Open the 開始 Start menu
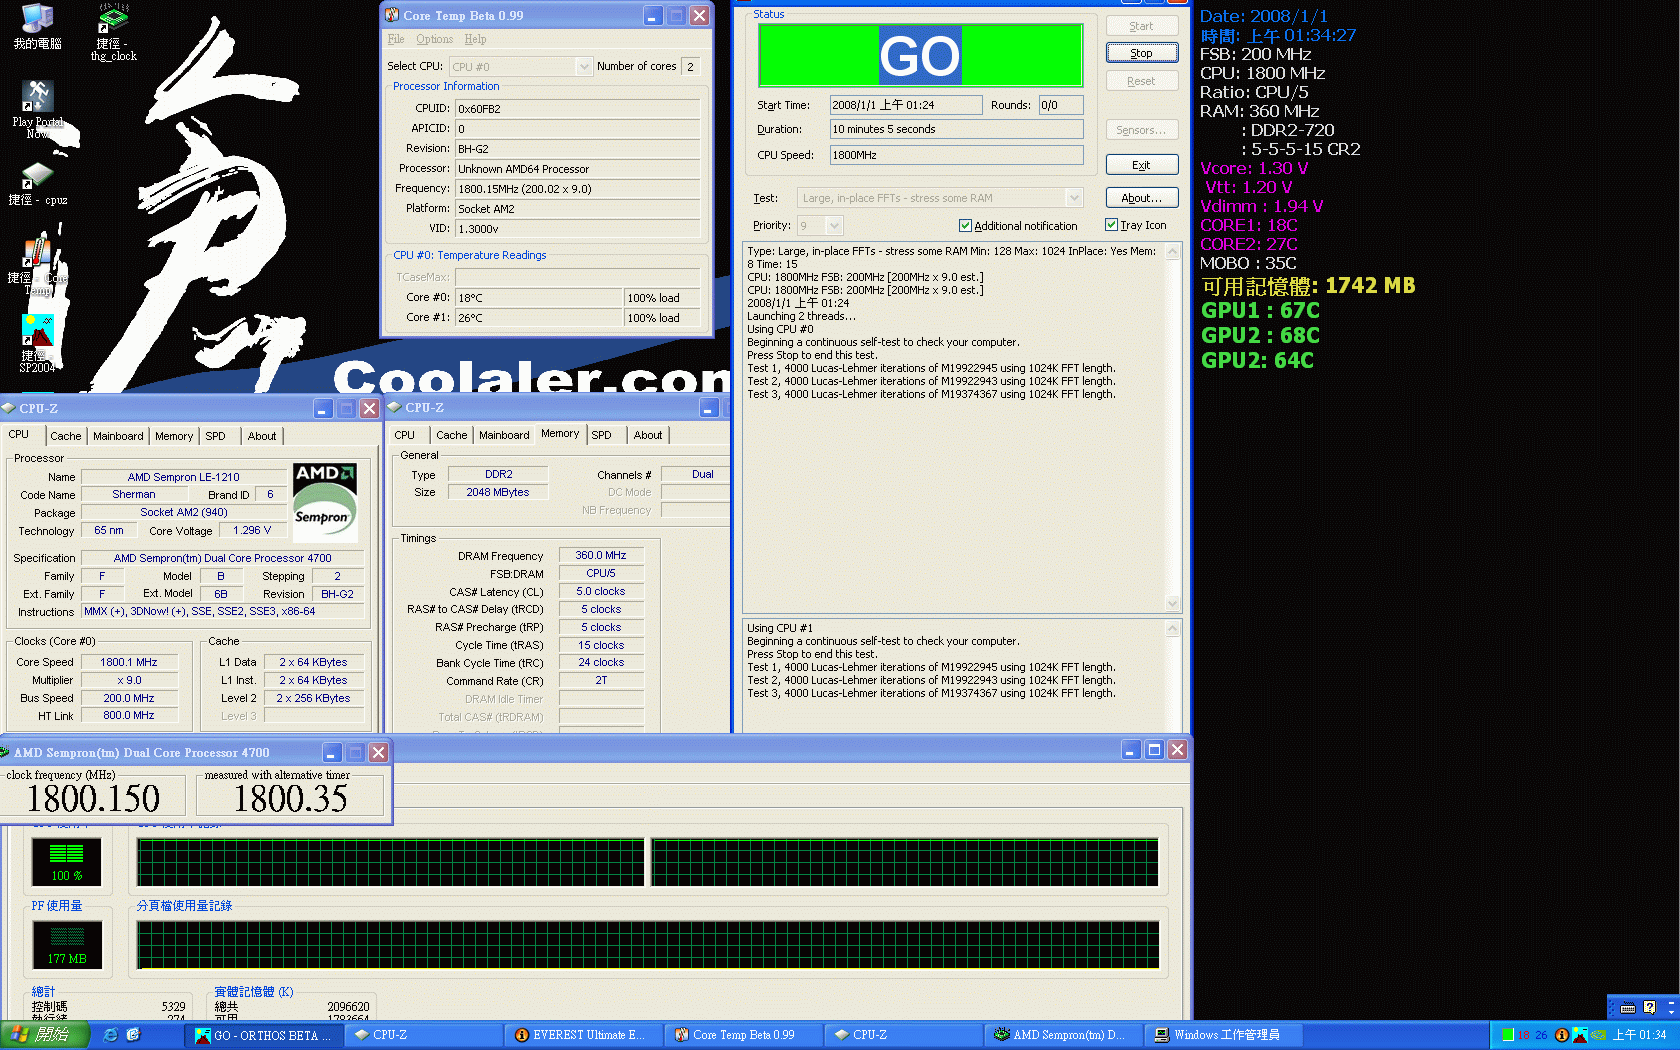The width and height of the screenshot is (1680, 1050). click(45, 1035)
